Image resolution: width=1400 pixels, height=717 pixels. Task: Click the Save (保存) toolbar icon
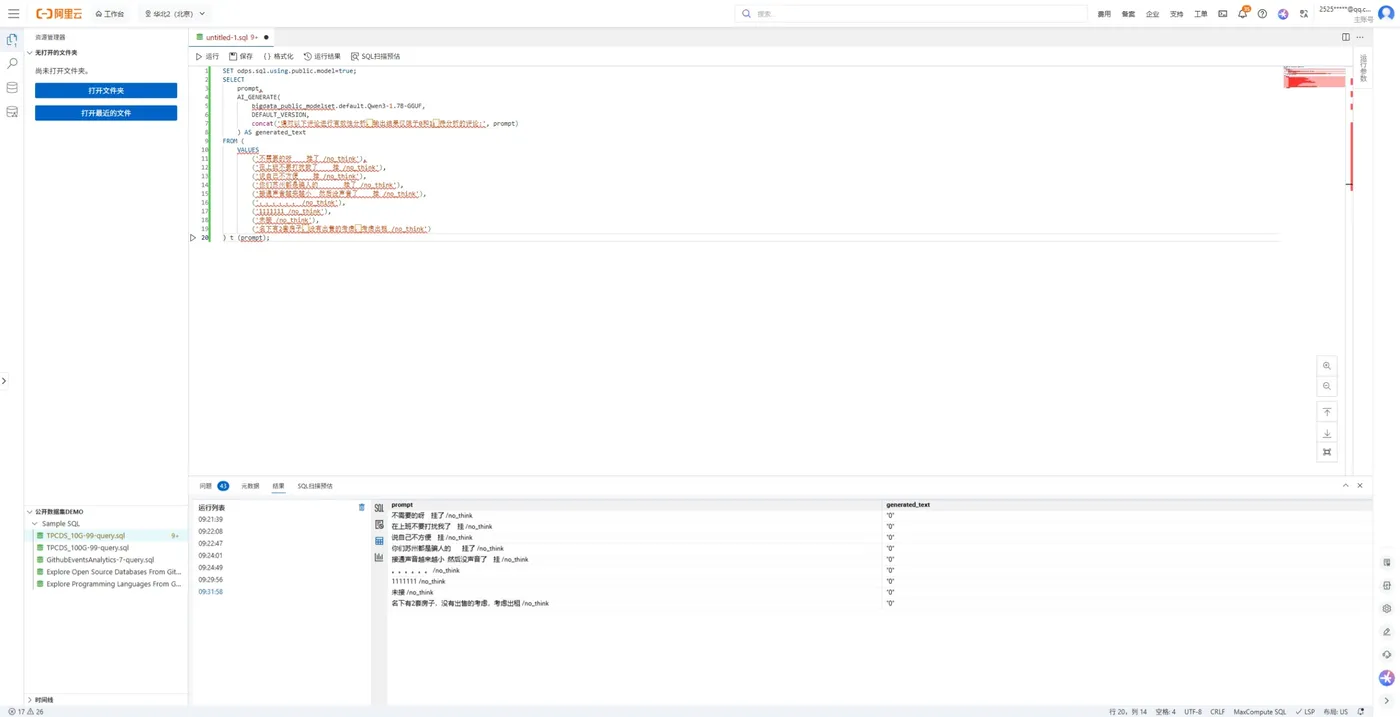233,57
